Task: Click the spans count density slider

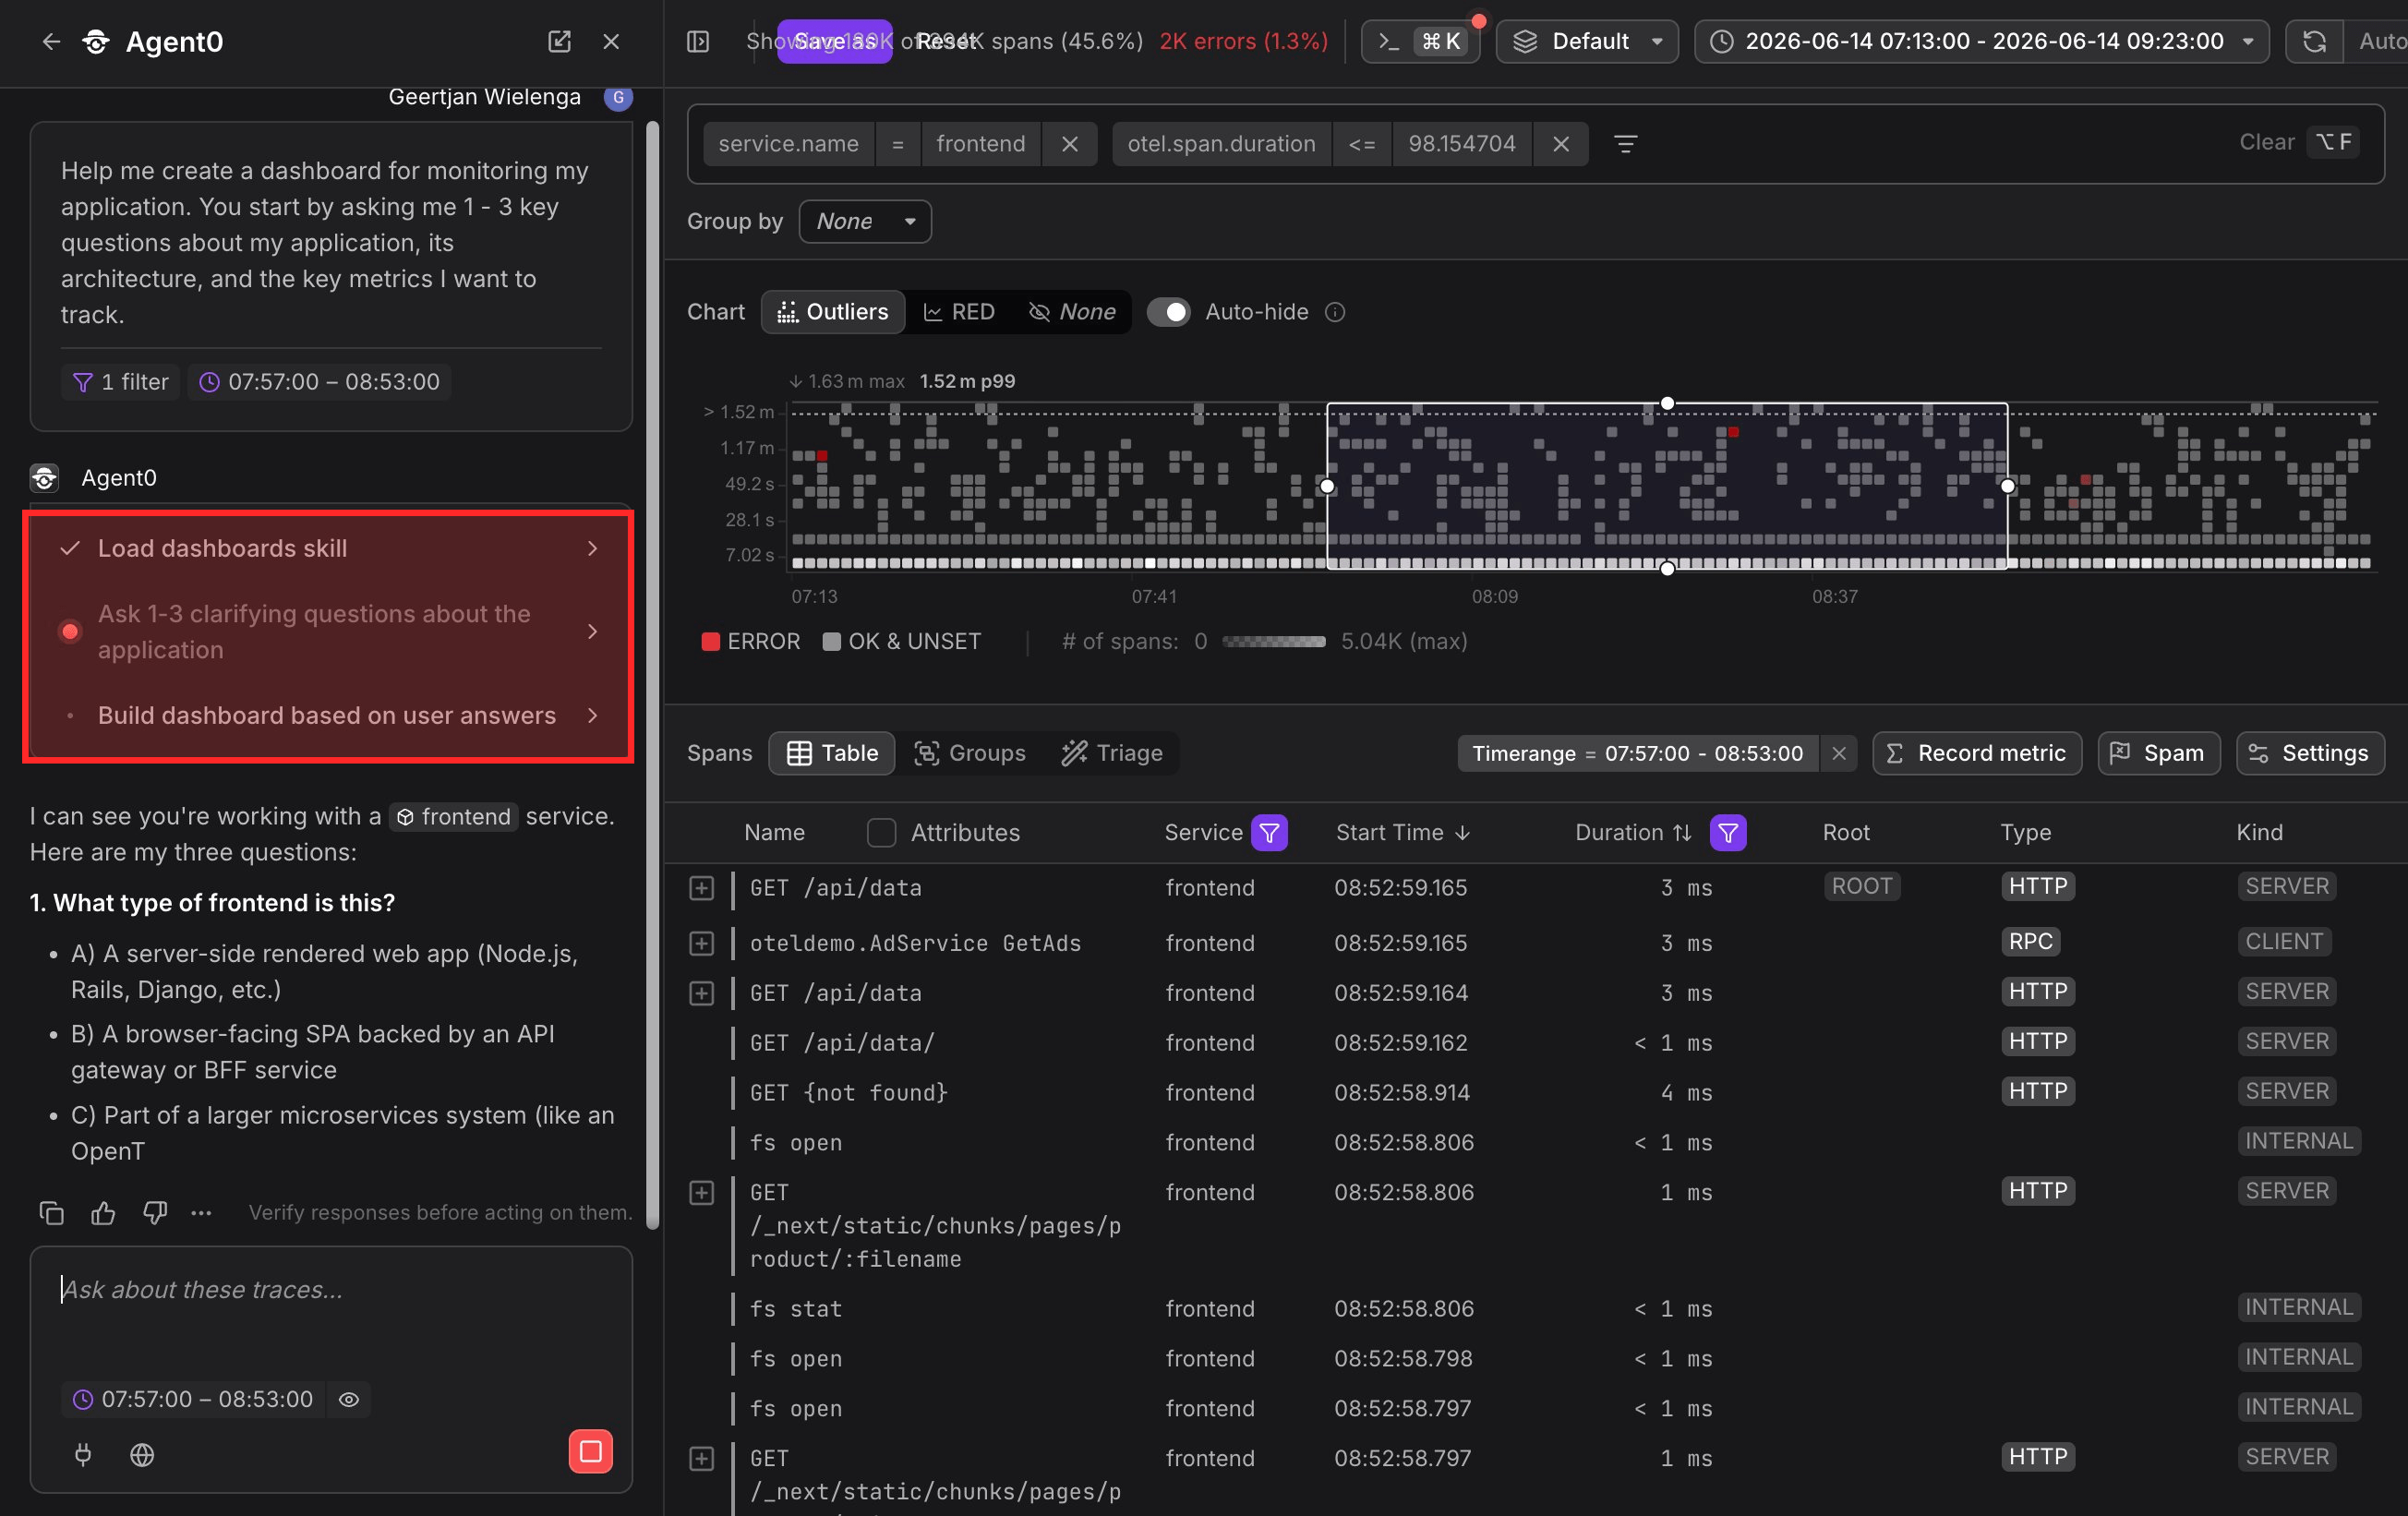Action: [1273, 642]
